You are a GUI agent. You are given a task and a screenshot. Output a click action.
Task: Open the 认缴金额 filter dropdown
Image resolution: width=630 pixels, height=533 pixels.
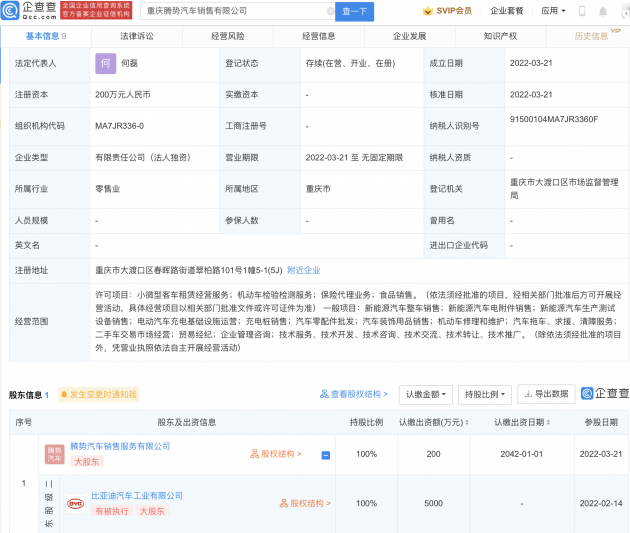point(426,394)
